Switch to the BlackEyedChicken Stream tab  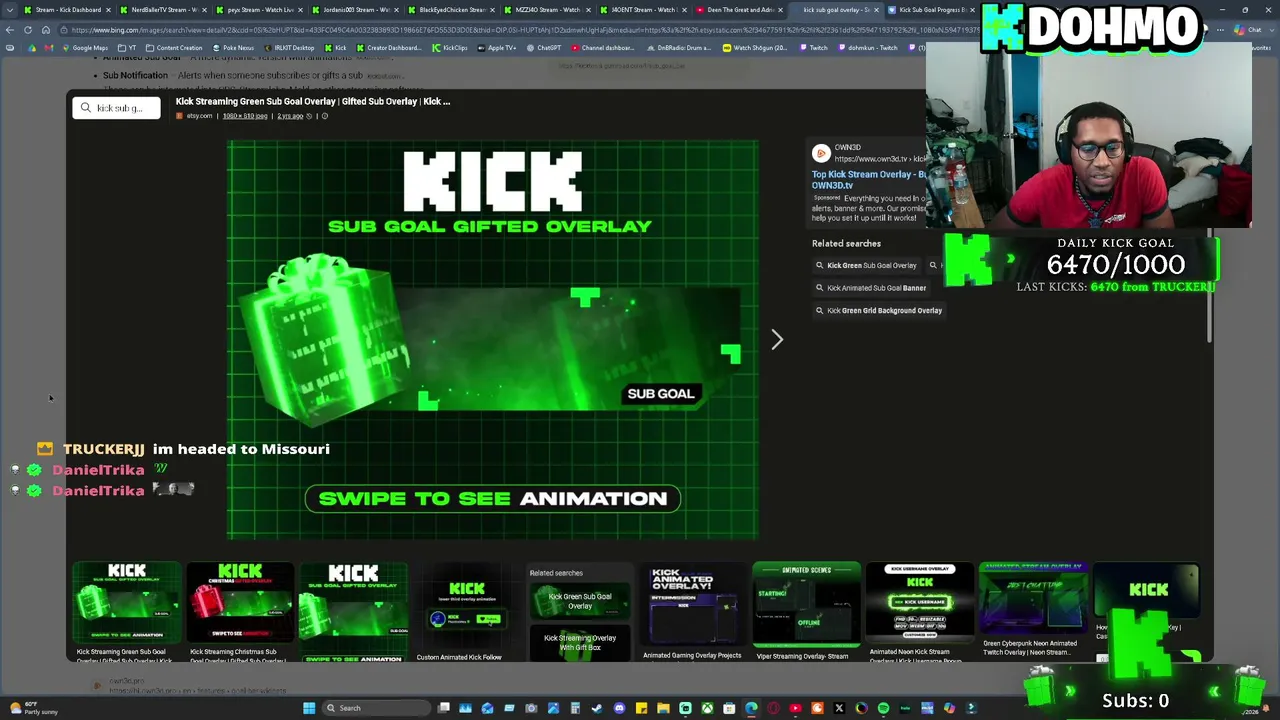tap(451, 10)
